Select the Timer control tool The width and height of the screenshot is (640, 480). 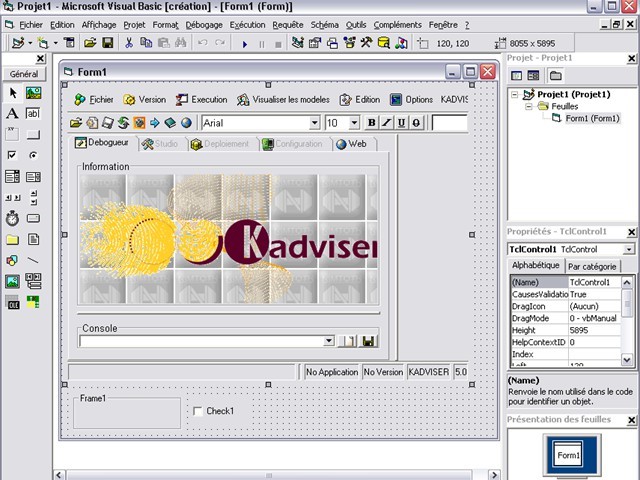[x=13, y=218]
